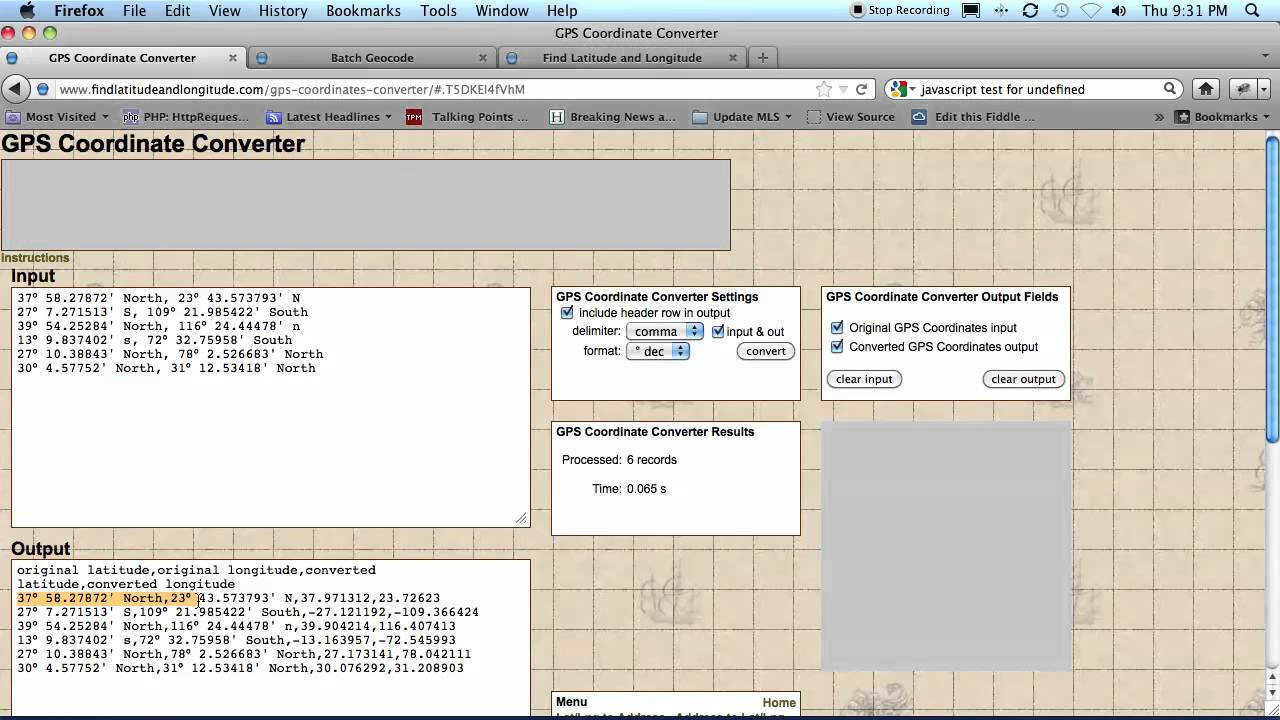Viewport: 1280px width, 720px height.
Task: Click the Time Machine clock icon
Action: (x=1061, y=10)
